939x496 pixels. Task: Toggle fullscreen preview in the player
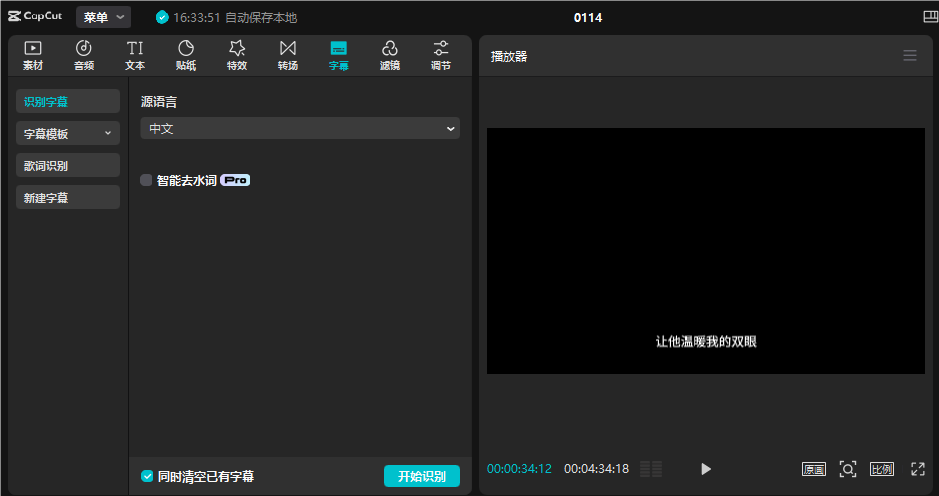(x=918, y=469)
